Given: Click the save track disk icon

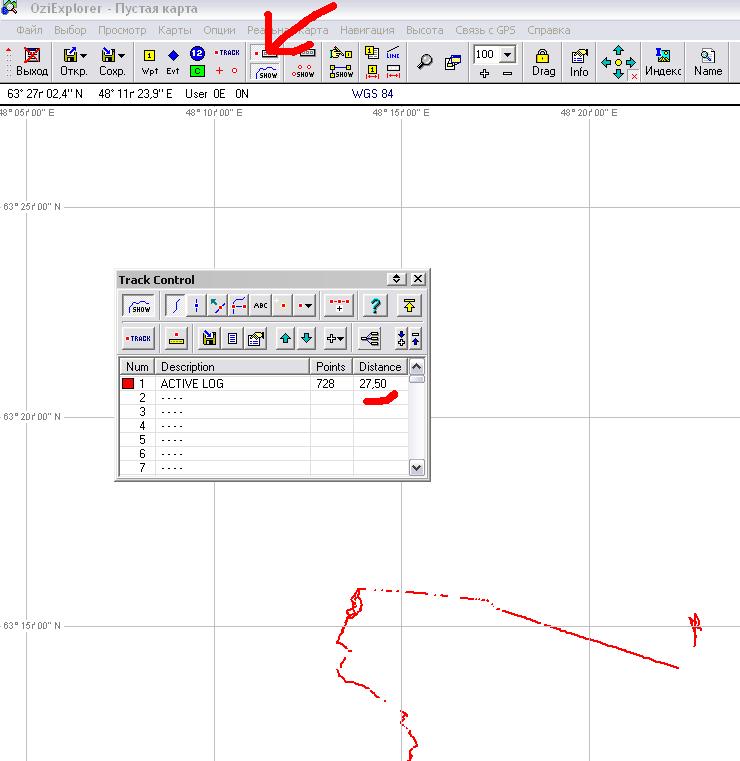Looking at the screenshot, I should pyautogui.click(x=210, y=338).
